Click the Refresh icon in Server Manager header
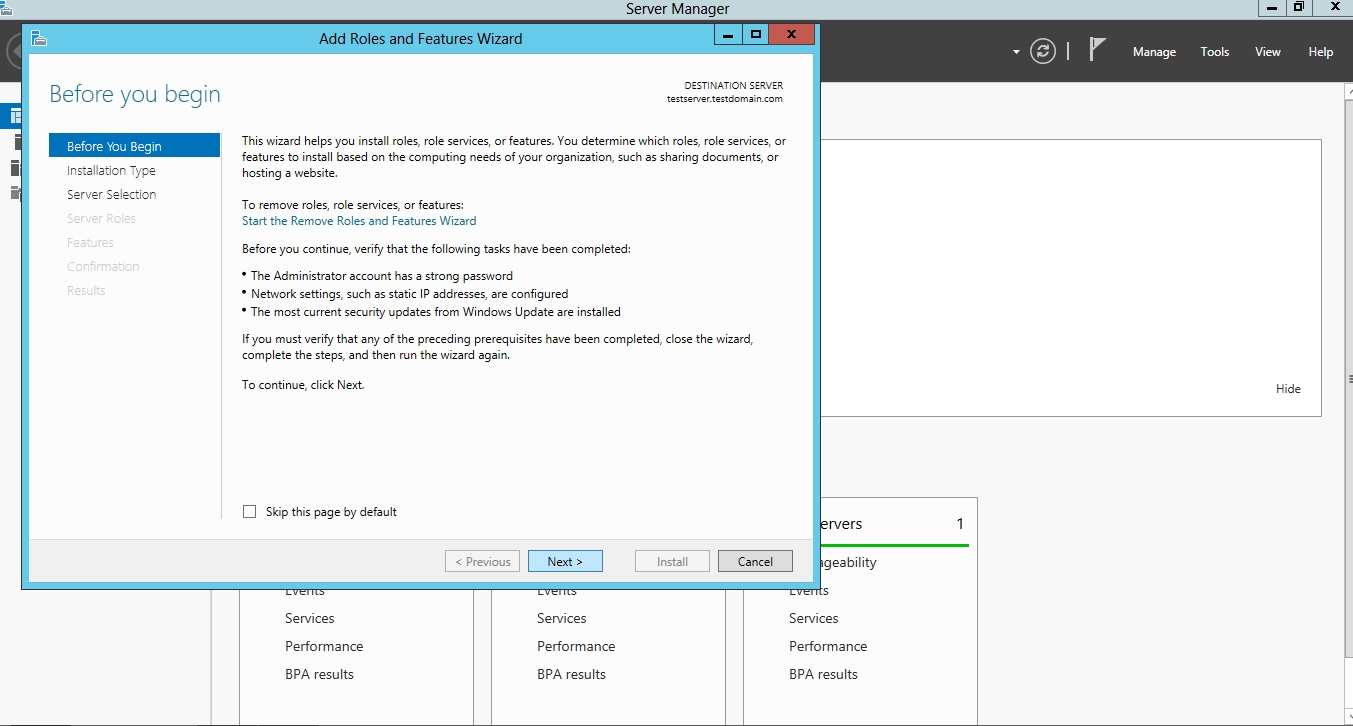 (x=1043, y=51)
